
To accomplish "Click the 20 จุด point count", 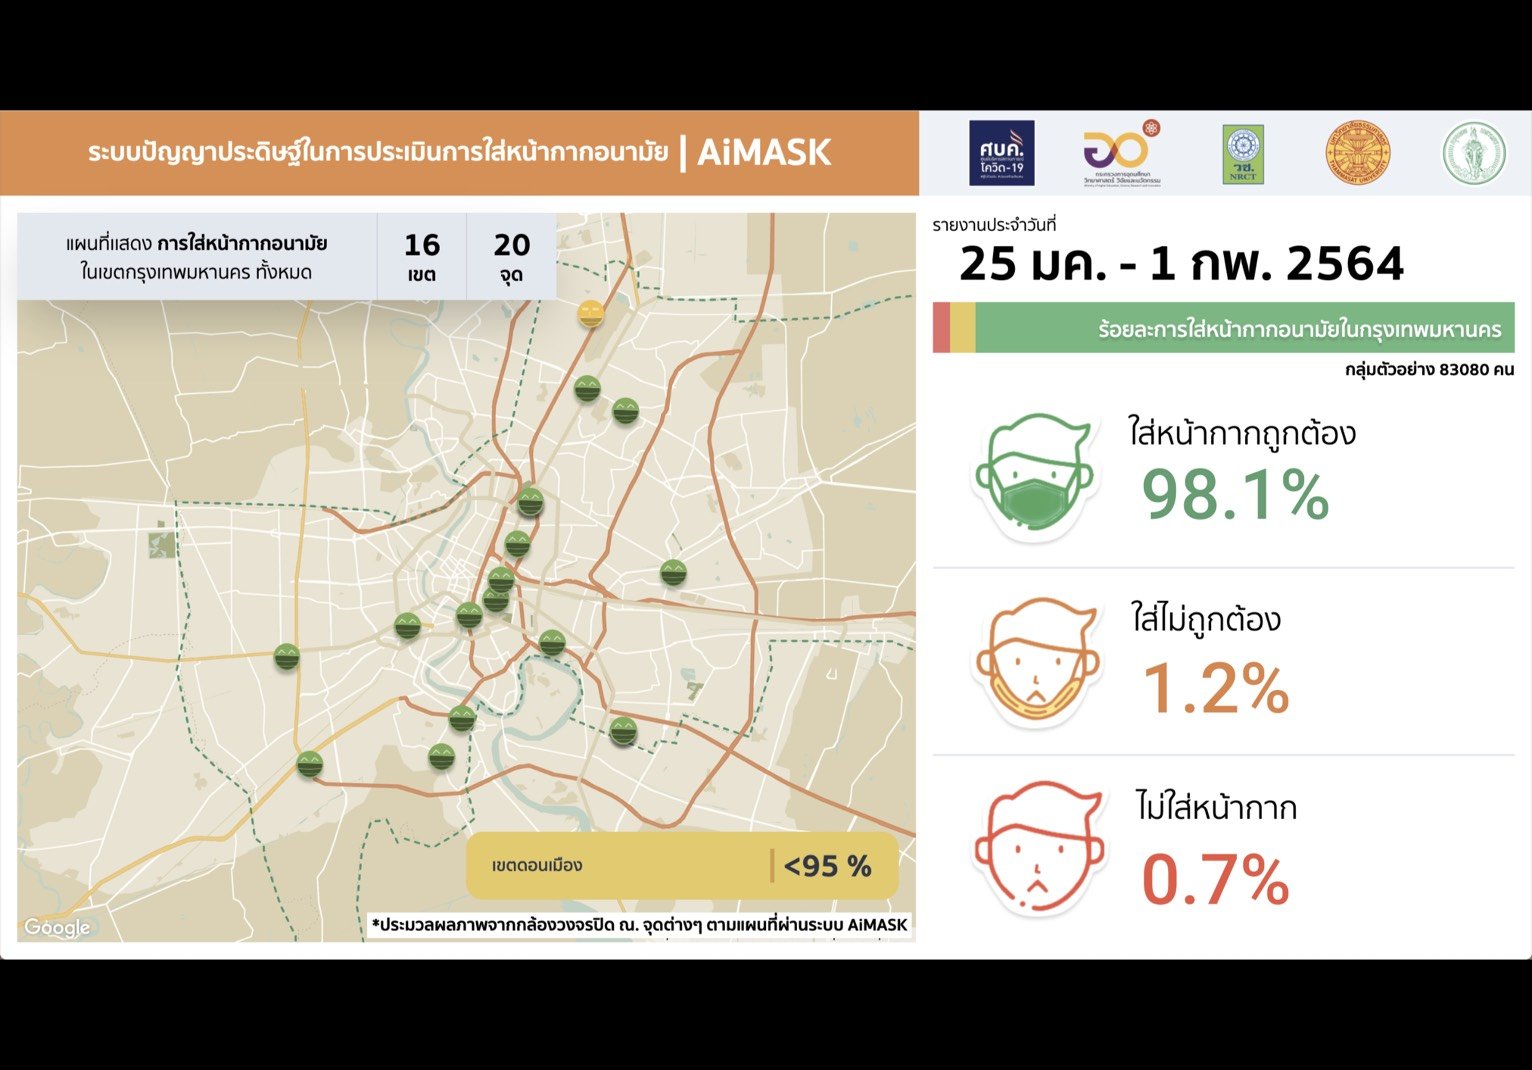I will pos(511,256).
